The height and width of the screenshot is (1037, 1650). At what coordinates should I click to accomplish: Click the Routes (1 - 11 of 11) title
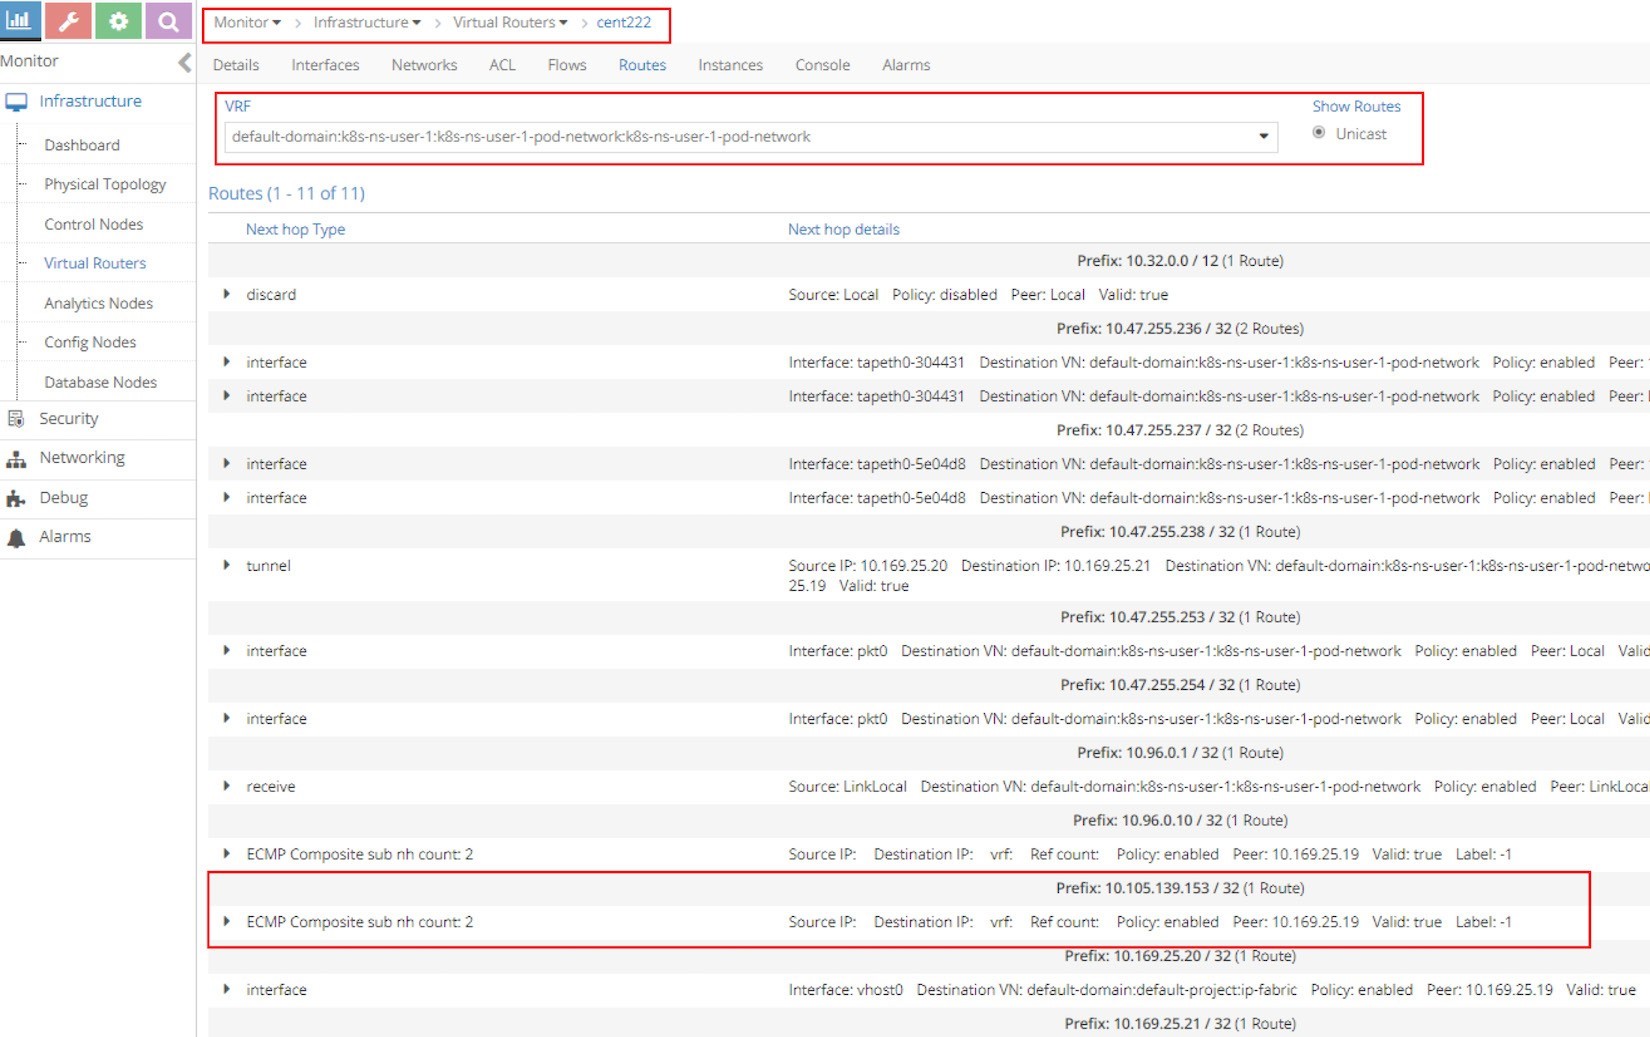286,193
